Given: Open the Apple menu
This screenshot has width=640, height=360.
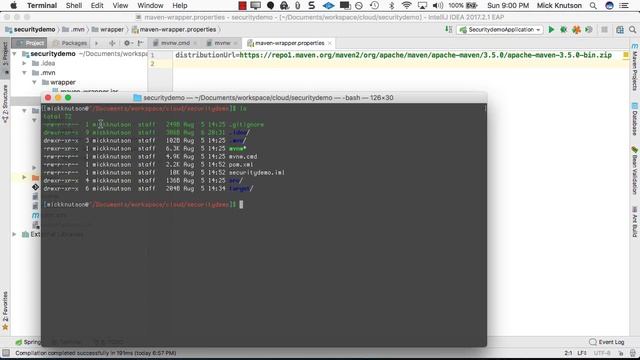Looking at the screenshot, I should coord(13,6).
